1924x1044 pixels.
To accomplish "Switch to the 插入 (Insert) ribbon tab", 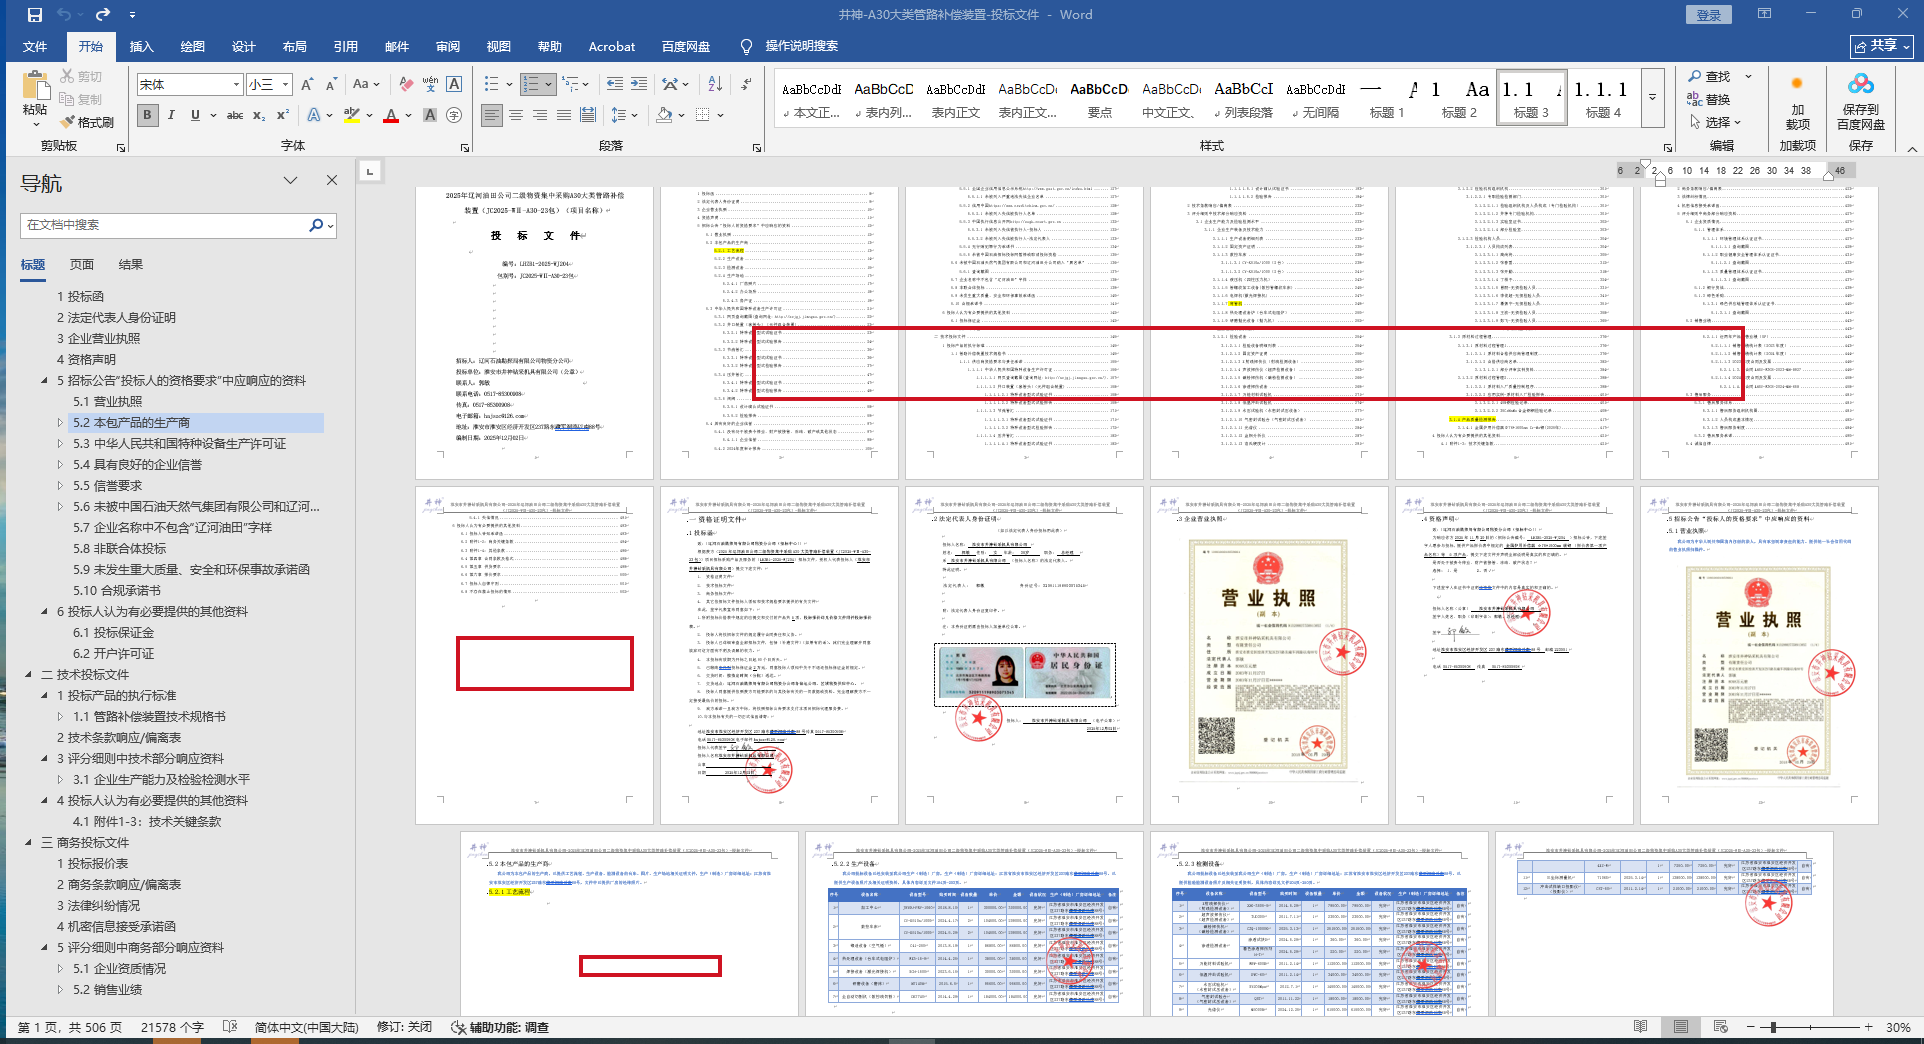I will click(x=142, y=46).
